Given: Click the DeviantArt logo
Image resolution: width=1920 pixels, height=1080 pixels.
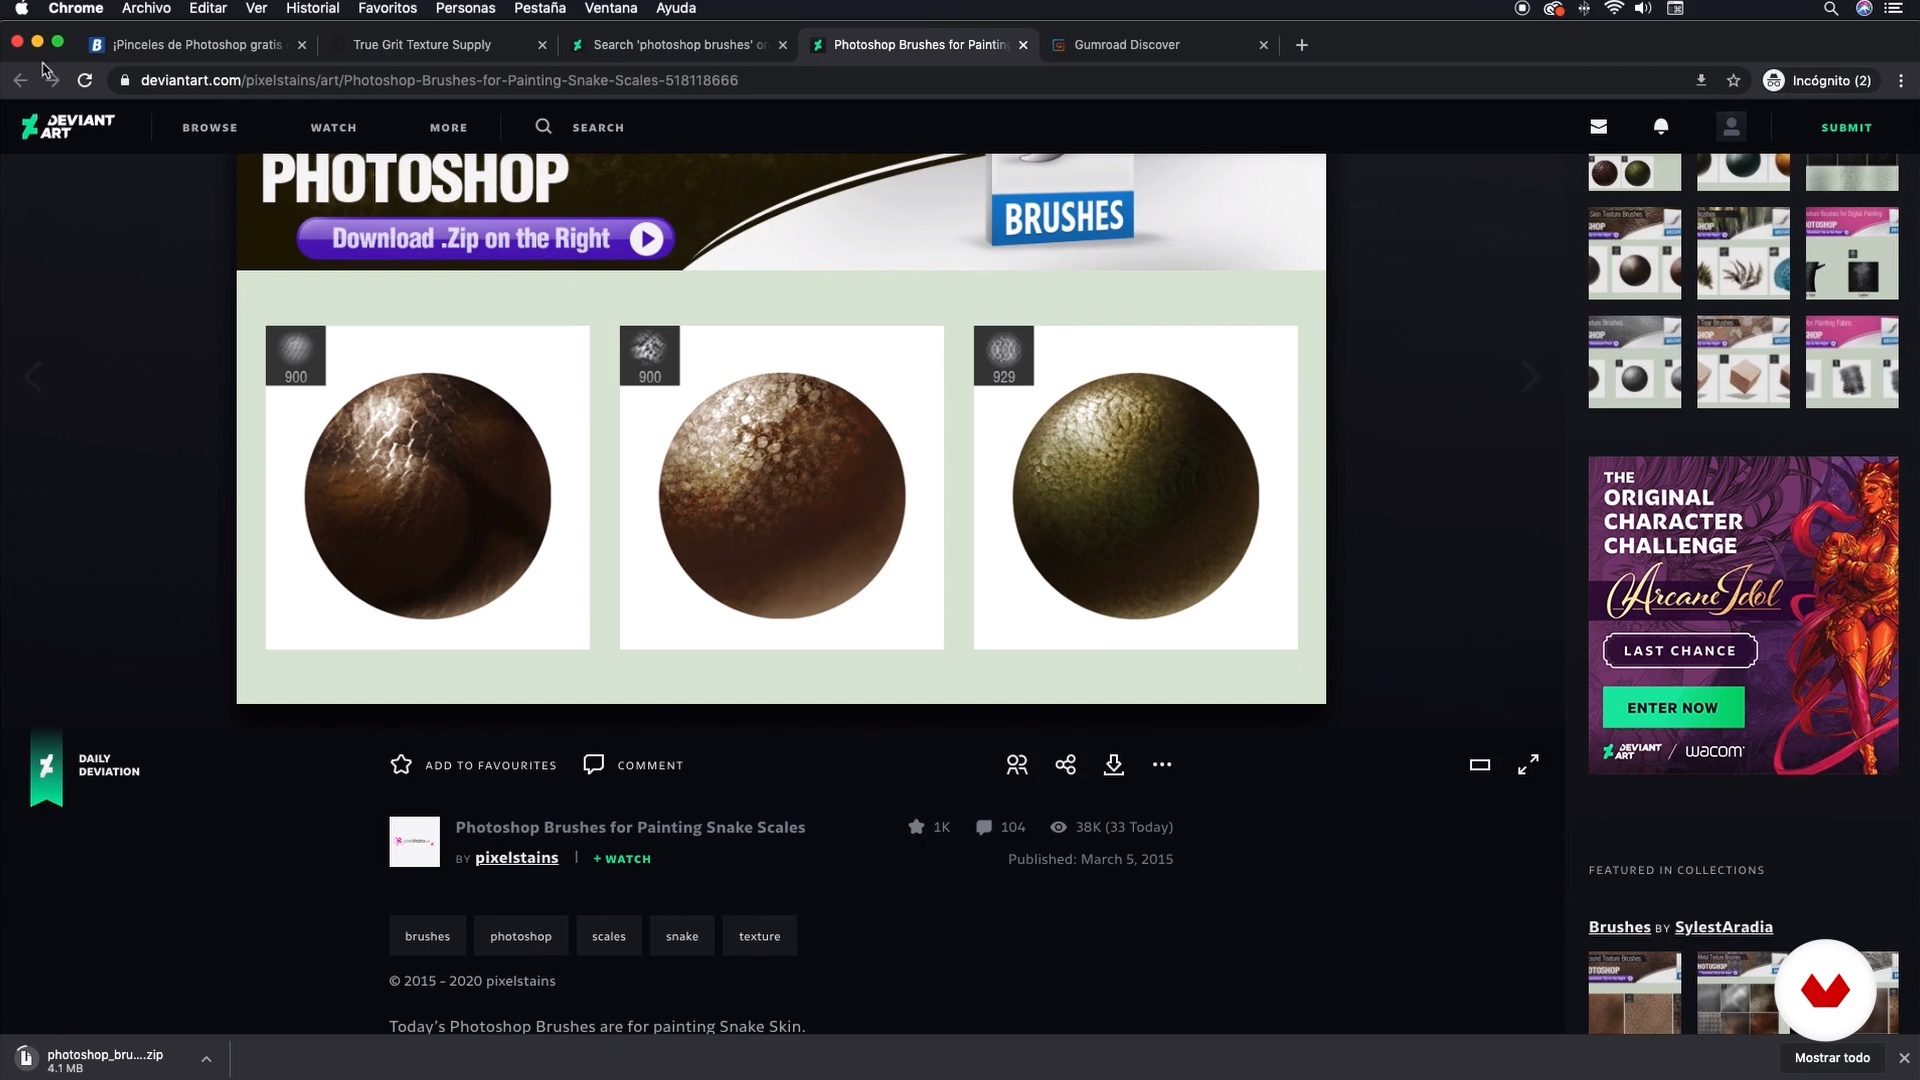Looking at the screenshot, I should (68, 126).
